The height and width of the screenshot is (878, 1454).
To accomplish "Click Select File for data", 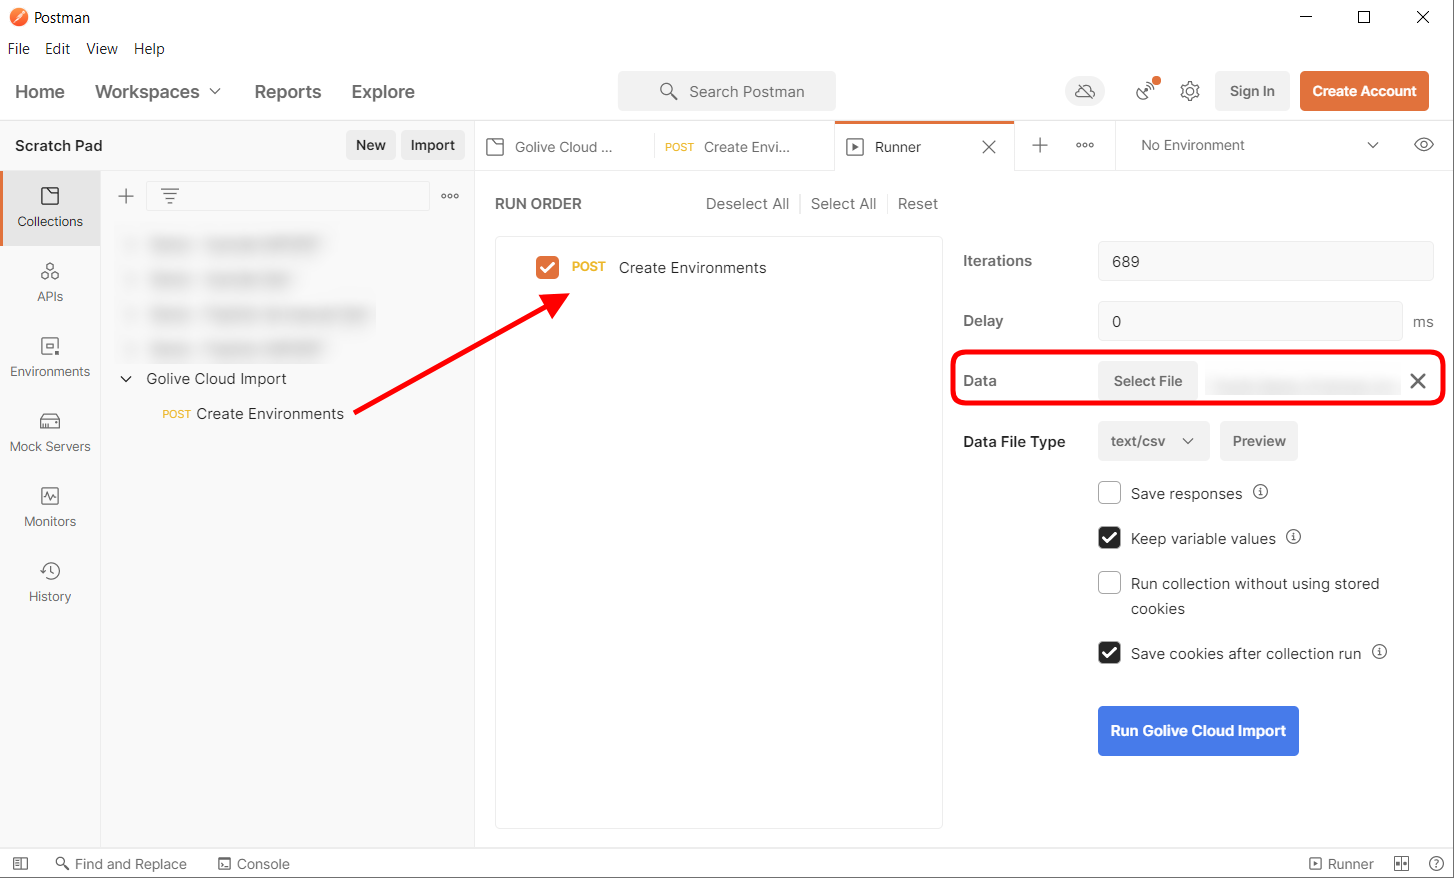I will click(x=1147, y=381).
